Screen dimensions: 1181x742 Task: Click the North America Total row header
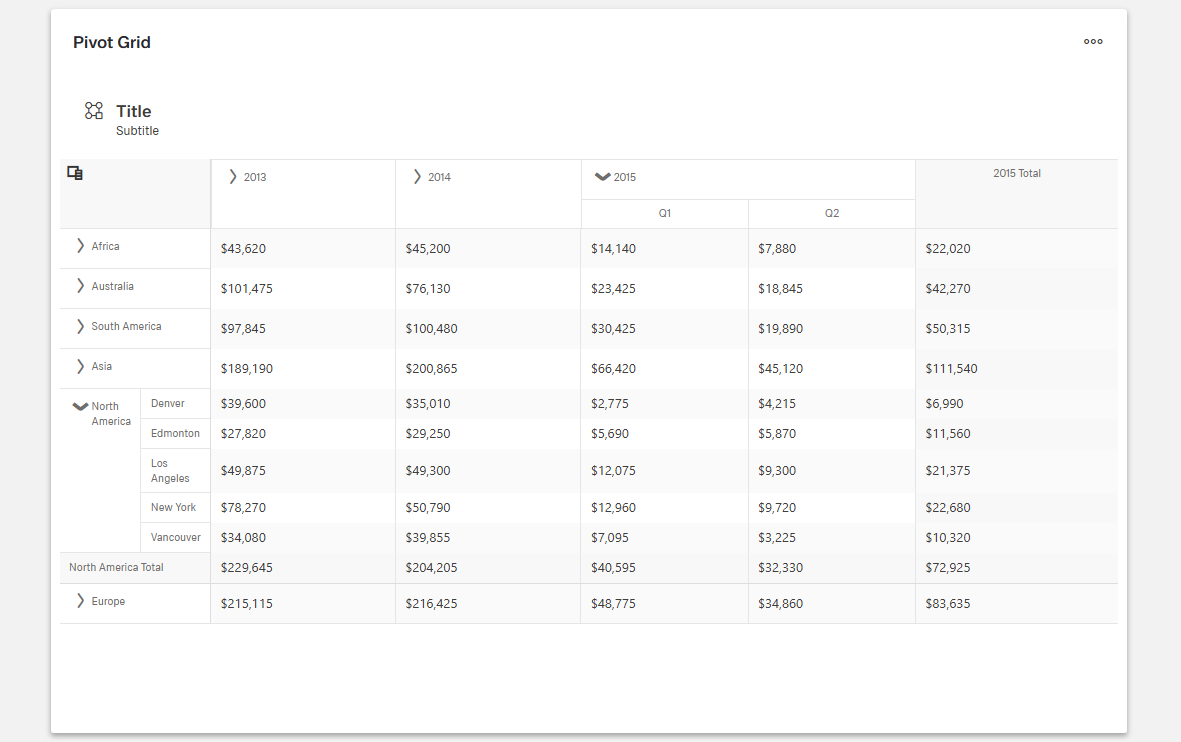[x=116, y=567]
